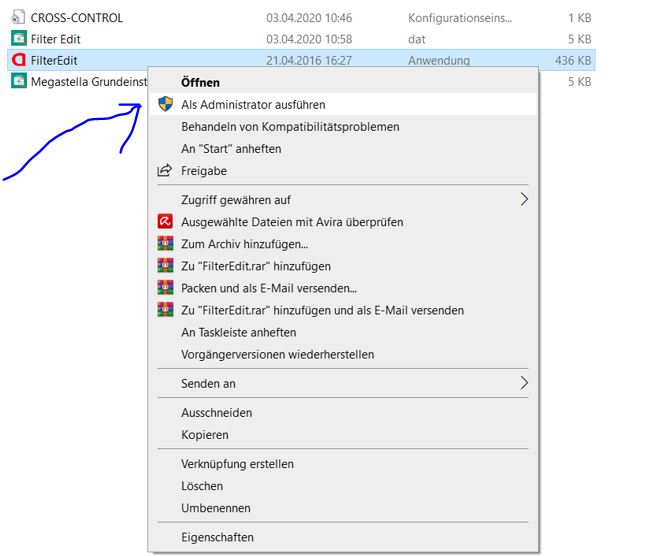Click date 03.04.2020 10:58
This screenshot has height=556, width=659.
click(309, 39)
